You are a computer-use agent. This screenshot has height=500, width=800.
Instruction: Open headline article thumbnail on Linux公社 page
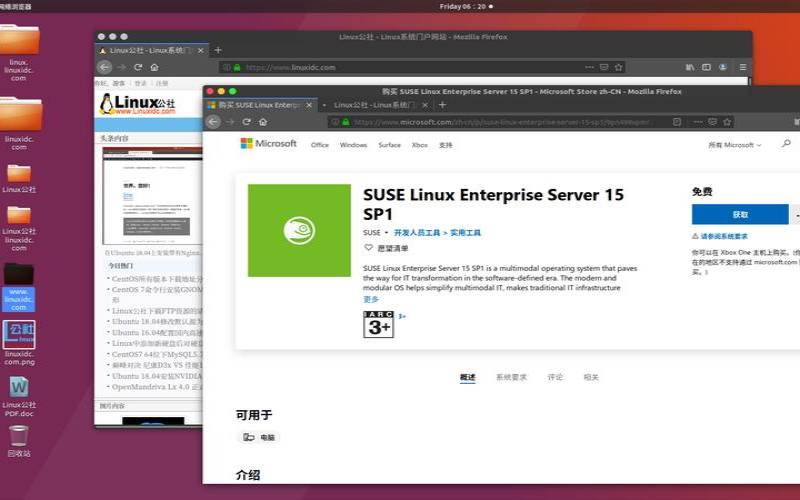pyautogui.click(x=153, y=196)
